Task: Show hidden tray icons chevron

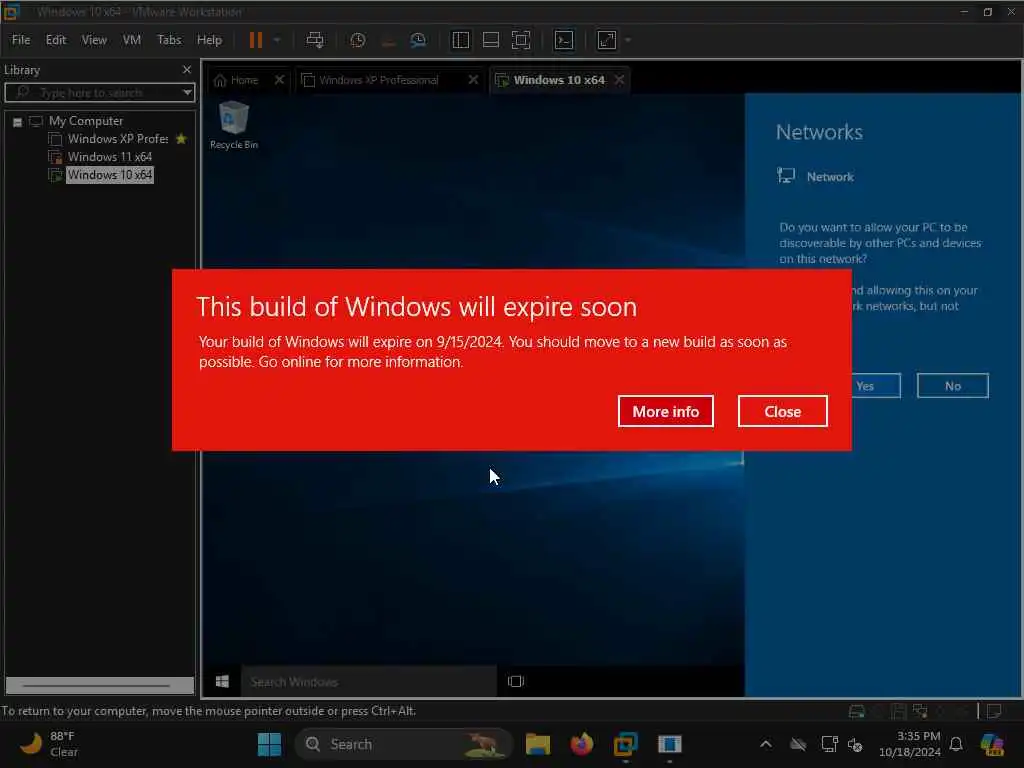Action: [x=765, y=744]
